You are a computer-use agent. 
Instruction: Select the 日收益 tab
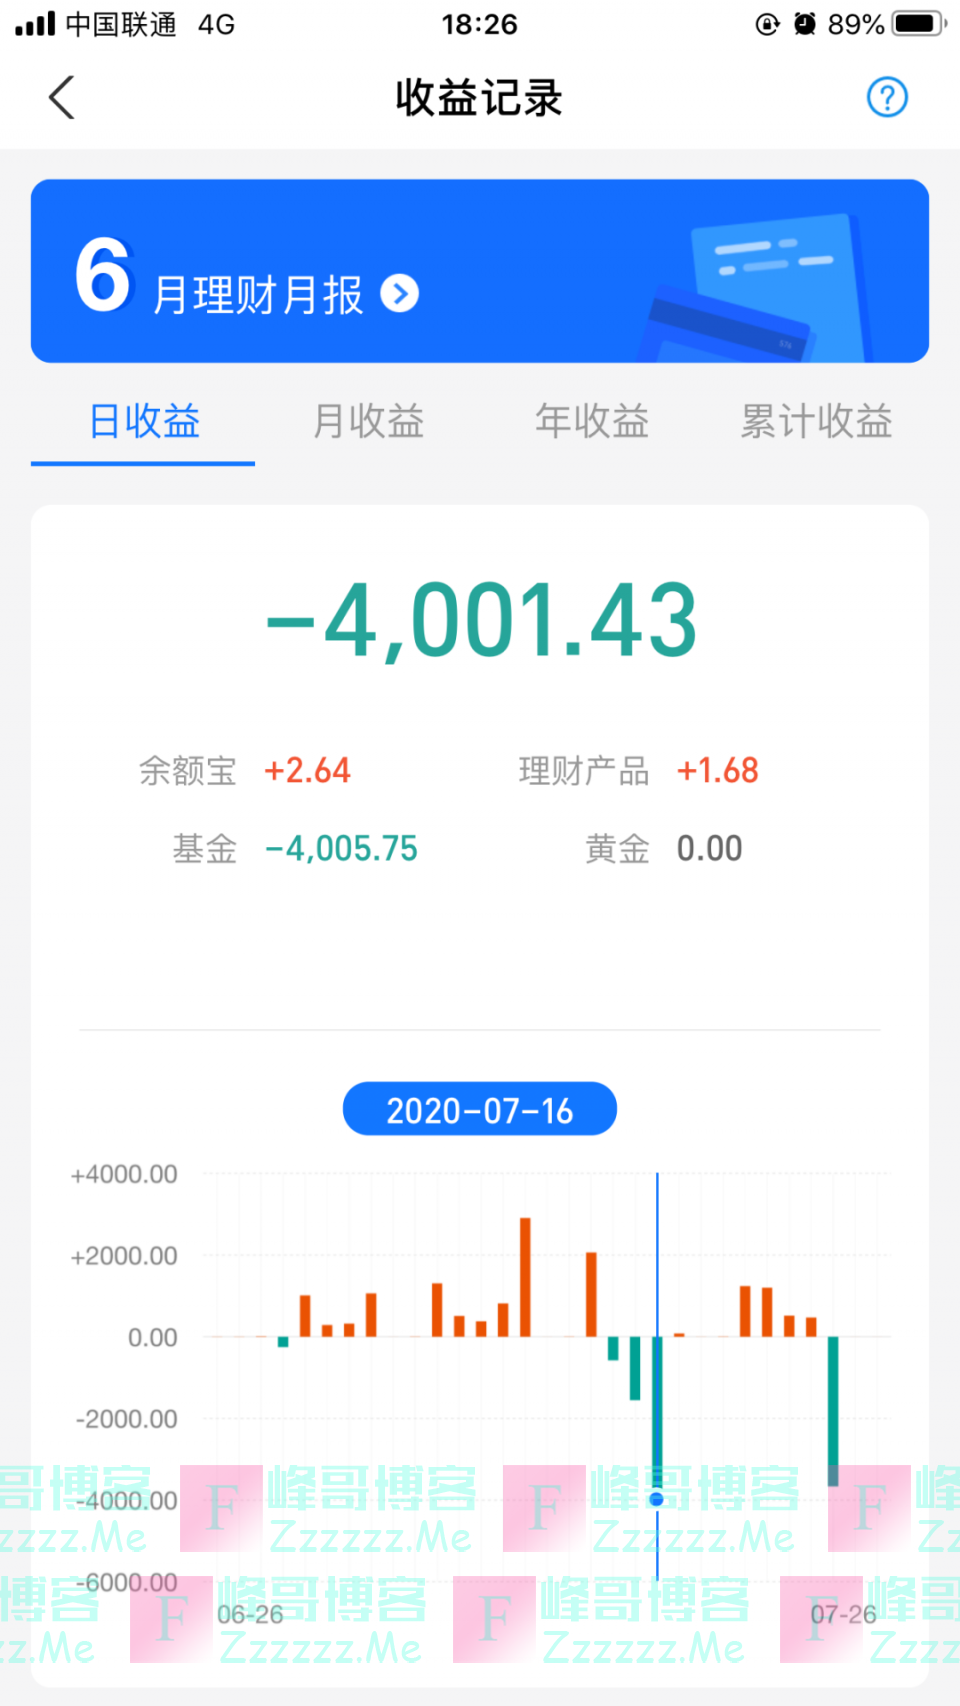[144, 422]
